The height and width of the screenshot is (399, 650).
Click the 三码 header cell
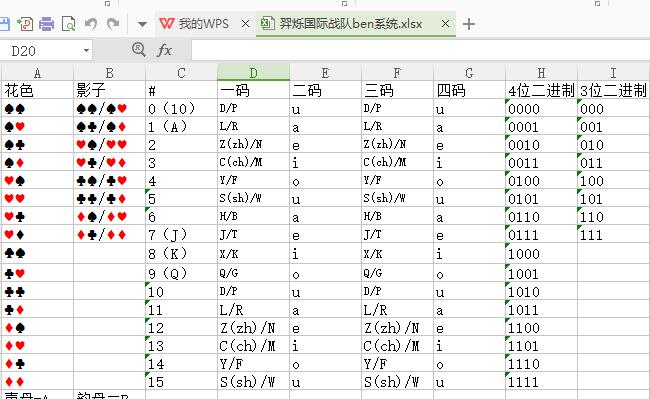click(x=398, y=90)
